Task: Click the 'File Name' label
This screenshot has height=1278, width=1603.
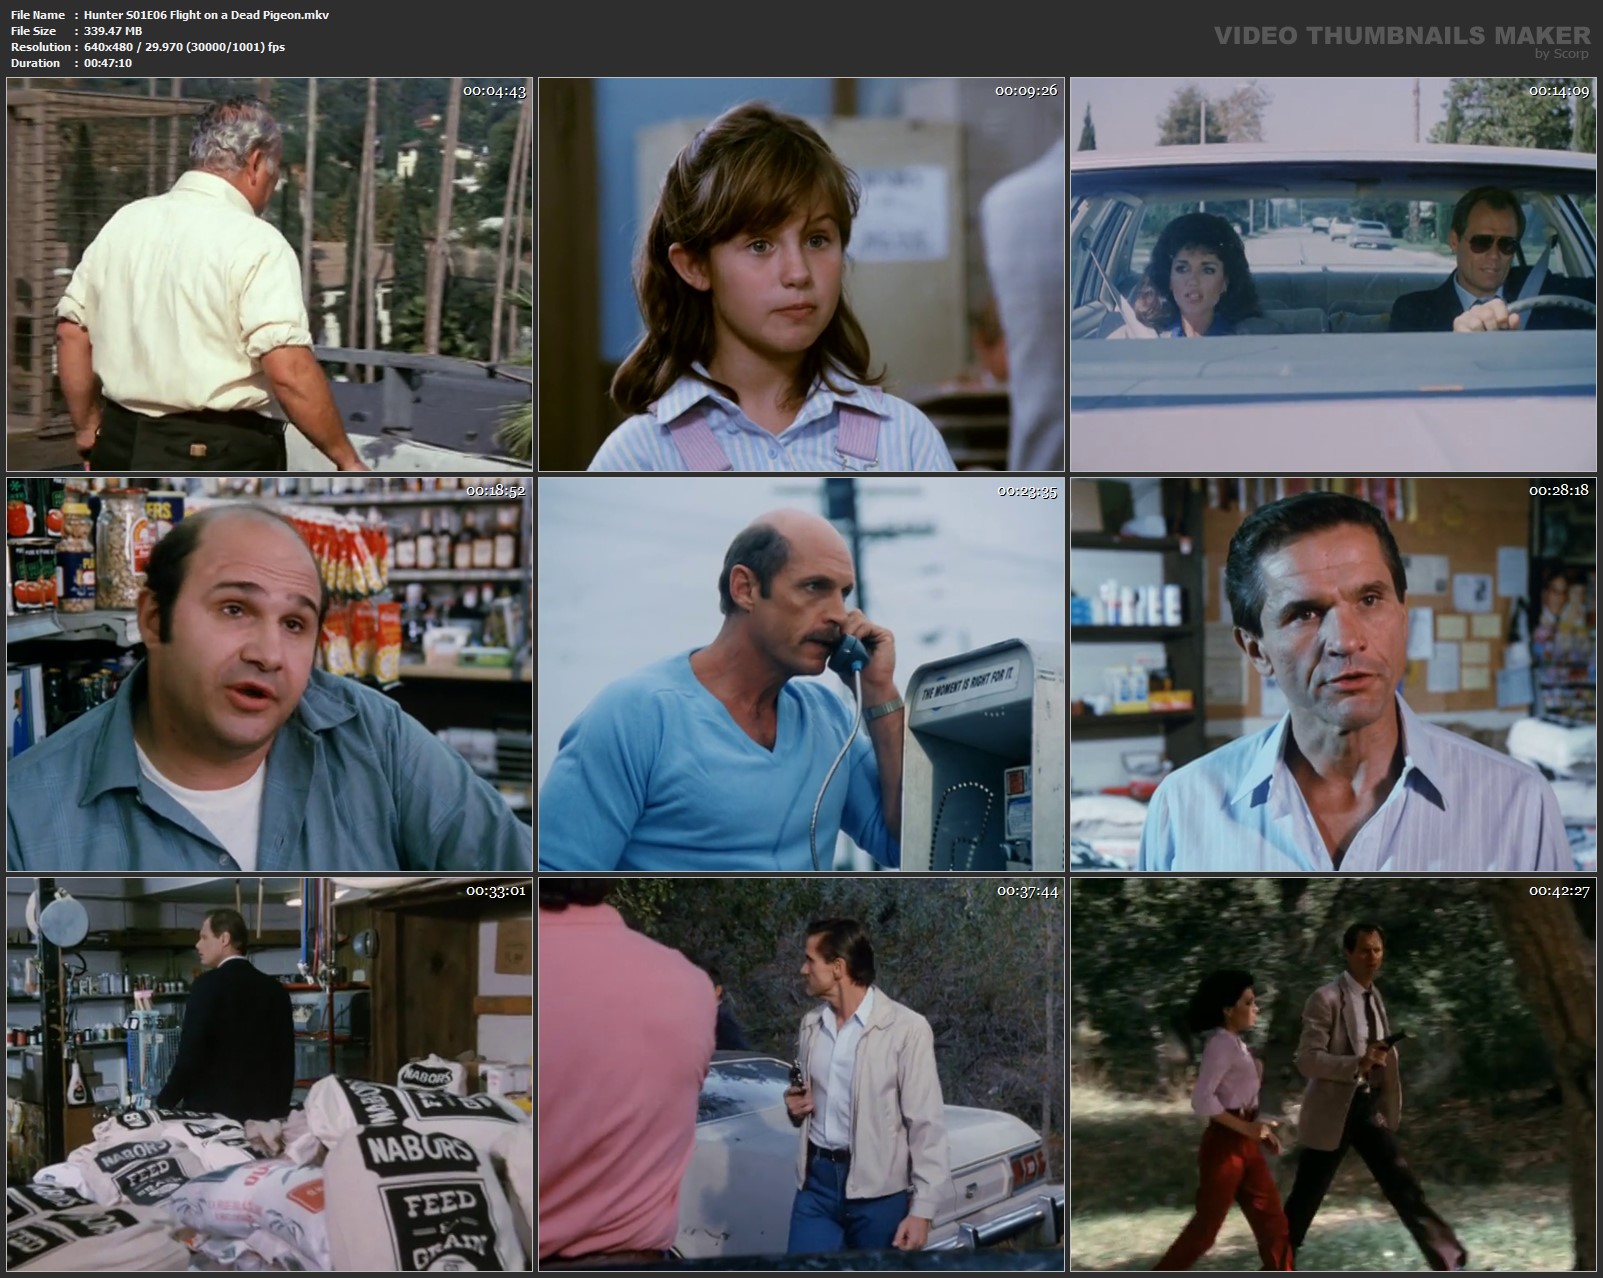Action: [38, 15]
